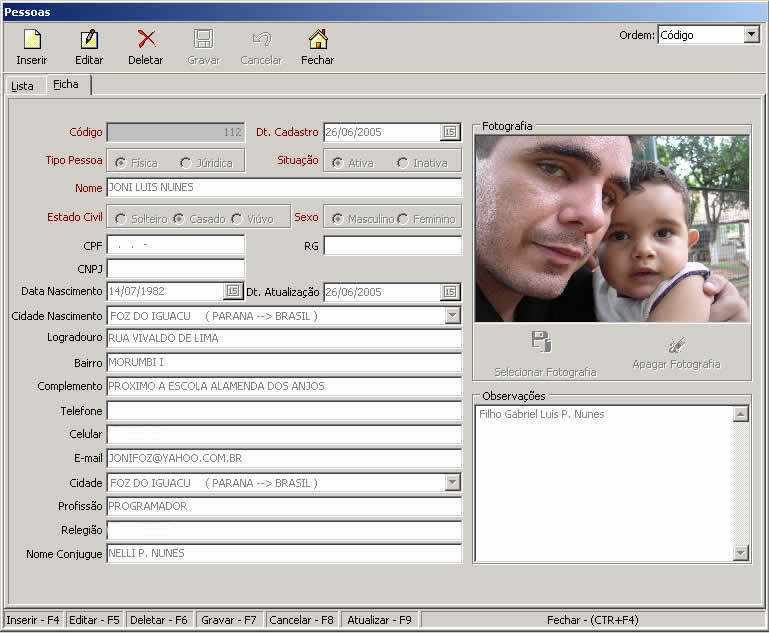Image resolution: width=769 pixels, height=633 pixels.
Task: Open the Data Nascimento calendar picker
Action: (x=232, y=291)
